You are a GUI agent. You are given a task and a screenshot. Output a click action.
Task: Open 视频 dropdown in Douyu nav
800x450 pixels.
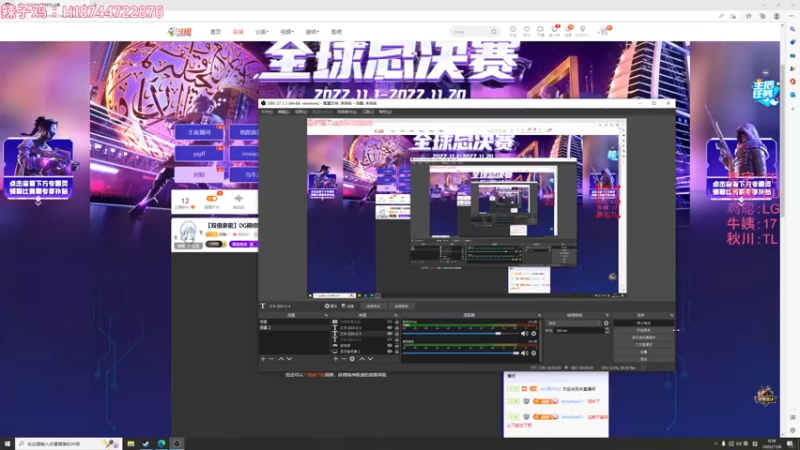click(x=287, y=32)
